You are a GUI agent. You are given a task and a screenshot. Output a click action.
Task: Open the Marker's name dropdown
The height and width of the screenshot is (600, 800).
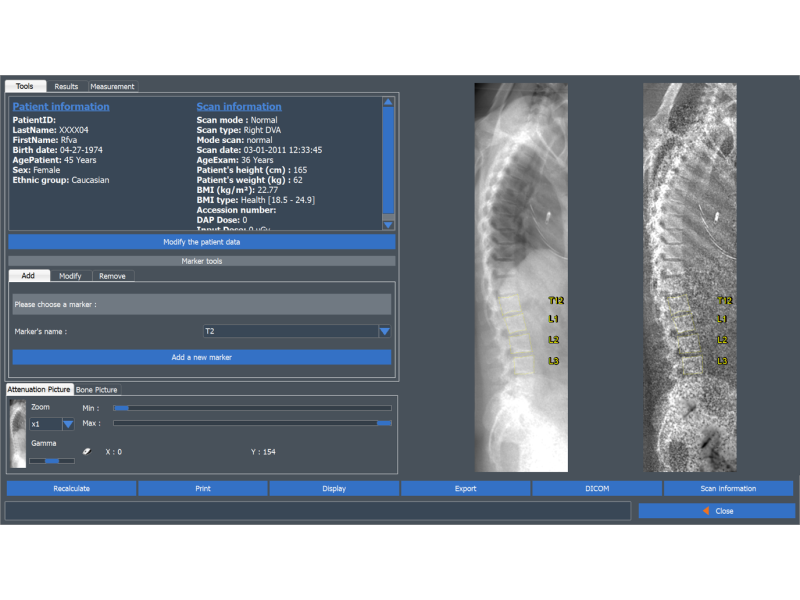pyautogui.click(x=384, y=331)
